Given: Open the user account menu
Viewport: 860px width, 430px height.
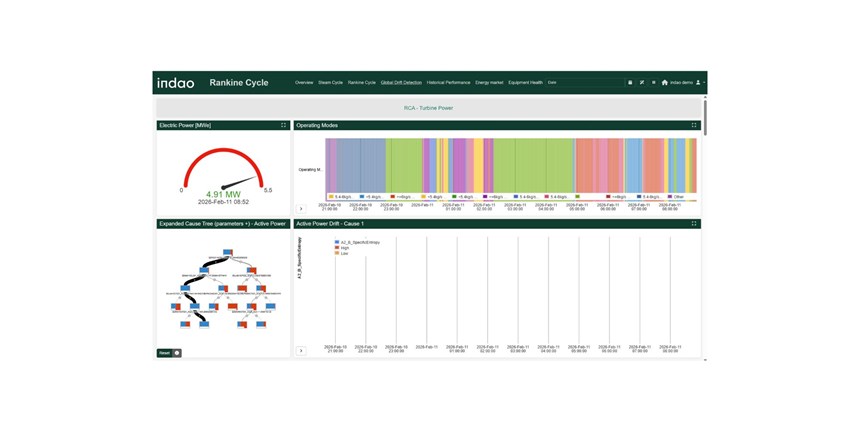Looking at the screenshot, I should 700,83.
